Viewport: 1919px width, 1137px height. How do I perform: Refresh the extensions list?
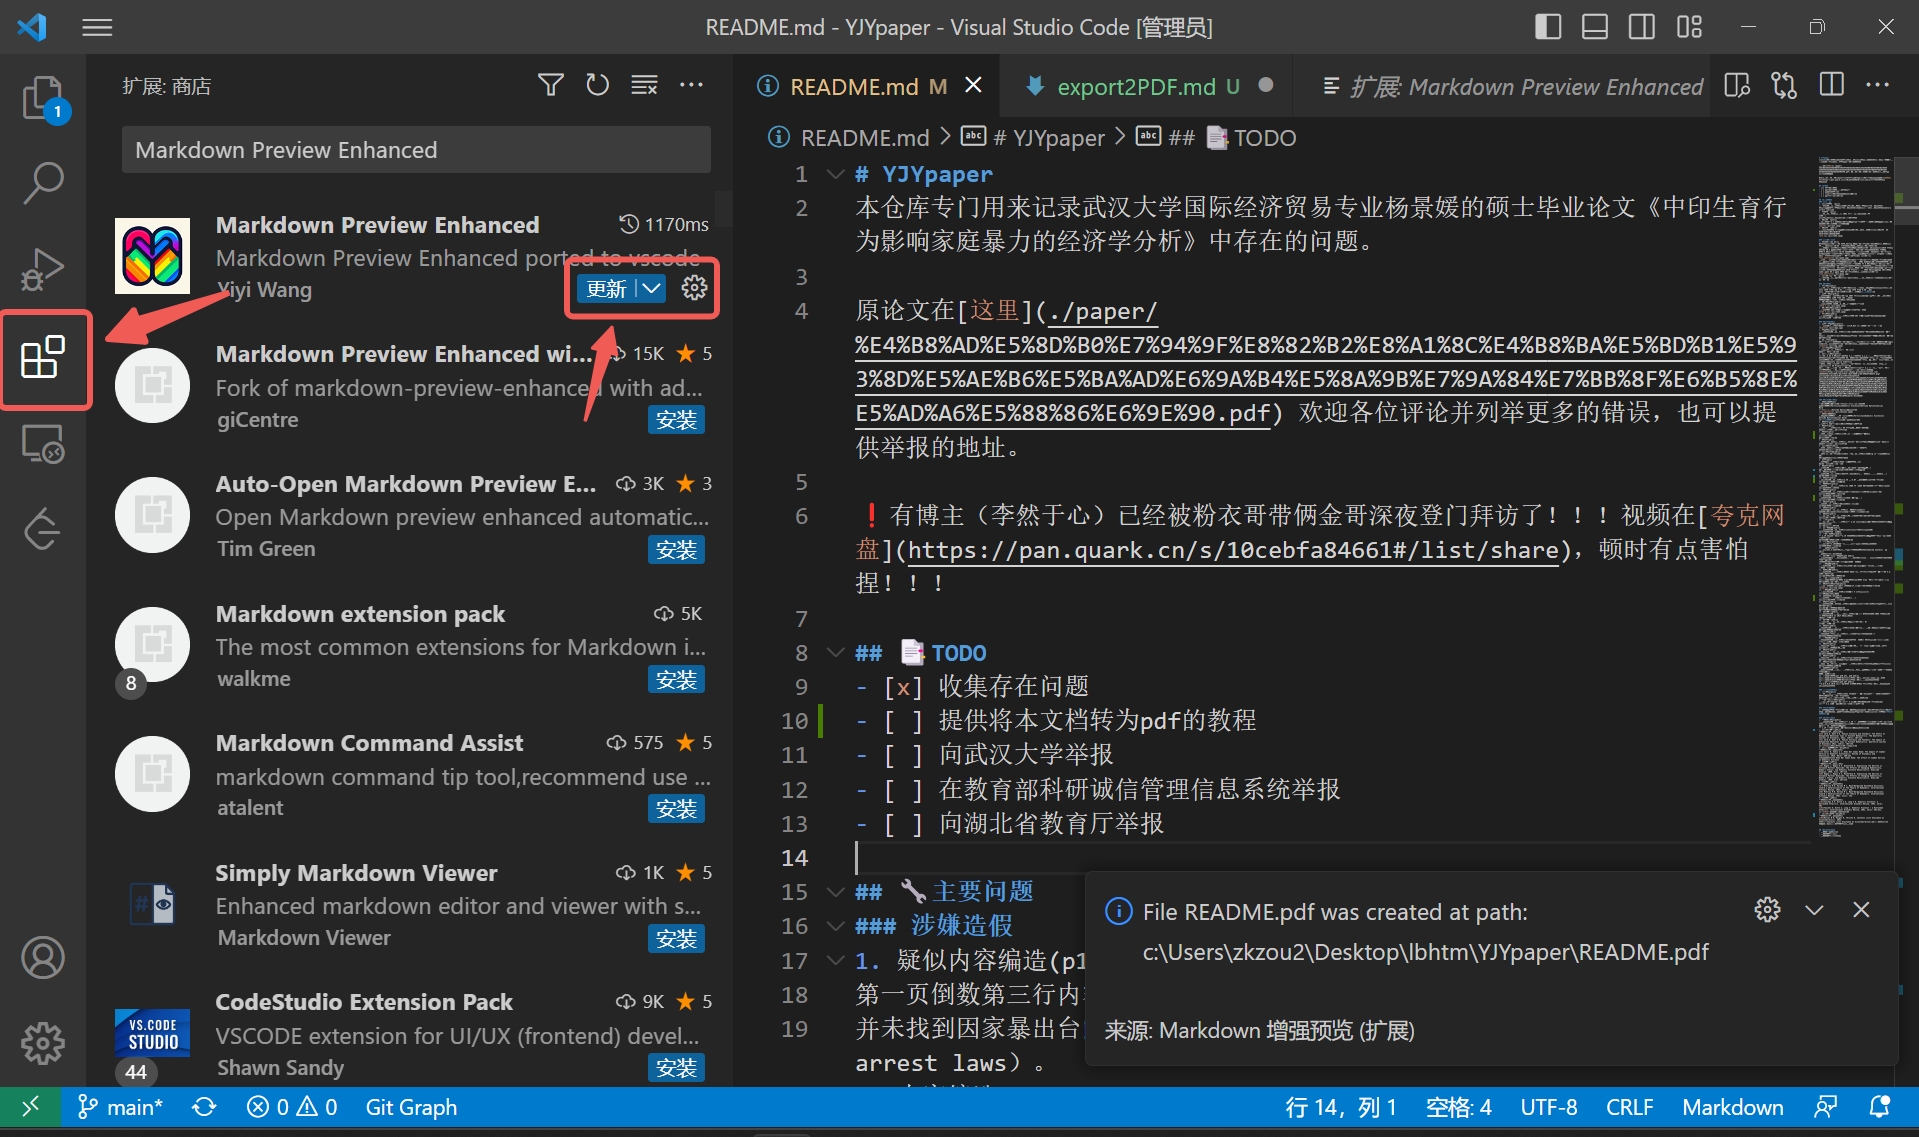[598, 85]
